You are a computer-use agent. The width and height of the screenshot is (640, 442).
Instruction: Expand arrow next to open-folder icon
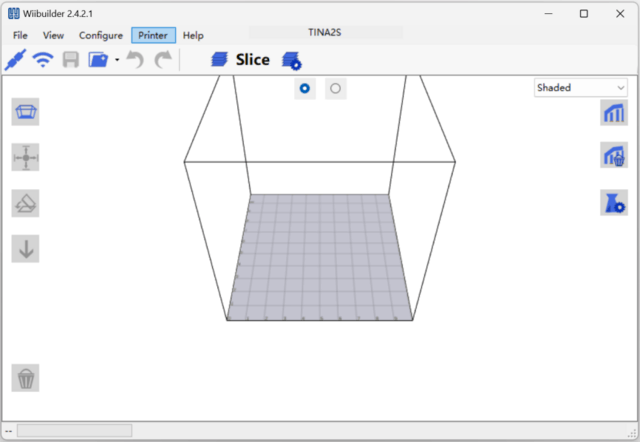pos(117,60)
